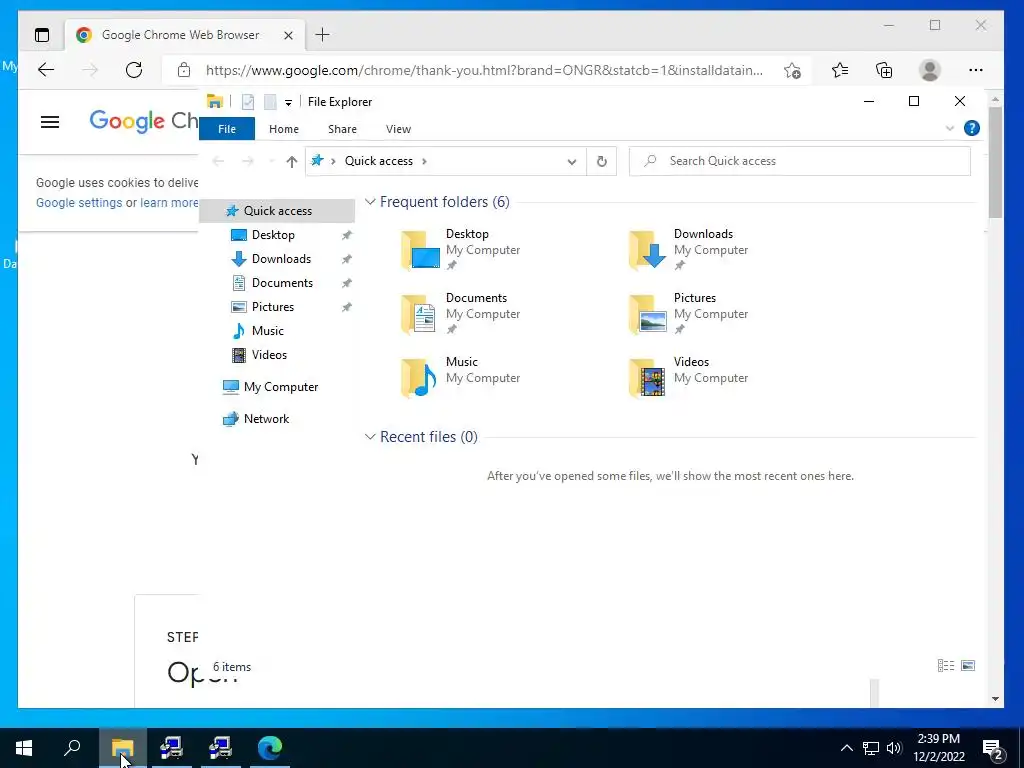Refresh the Edge browser page
The height and width of the screenshot is (768, 1024).
point(134,70)
